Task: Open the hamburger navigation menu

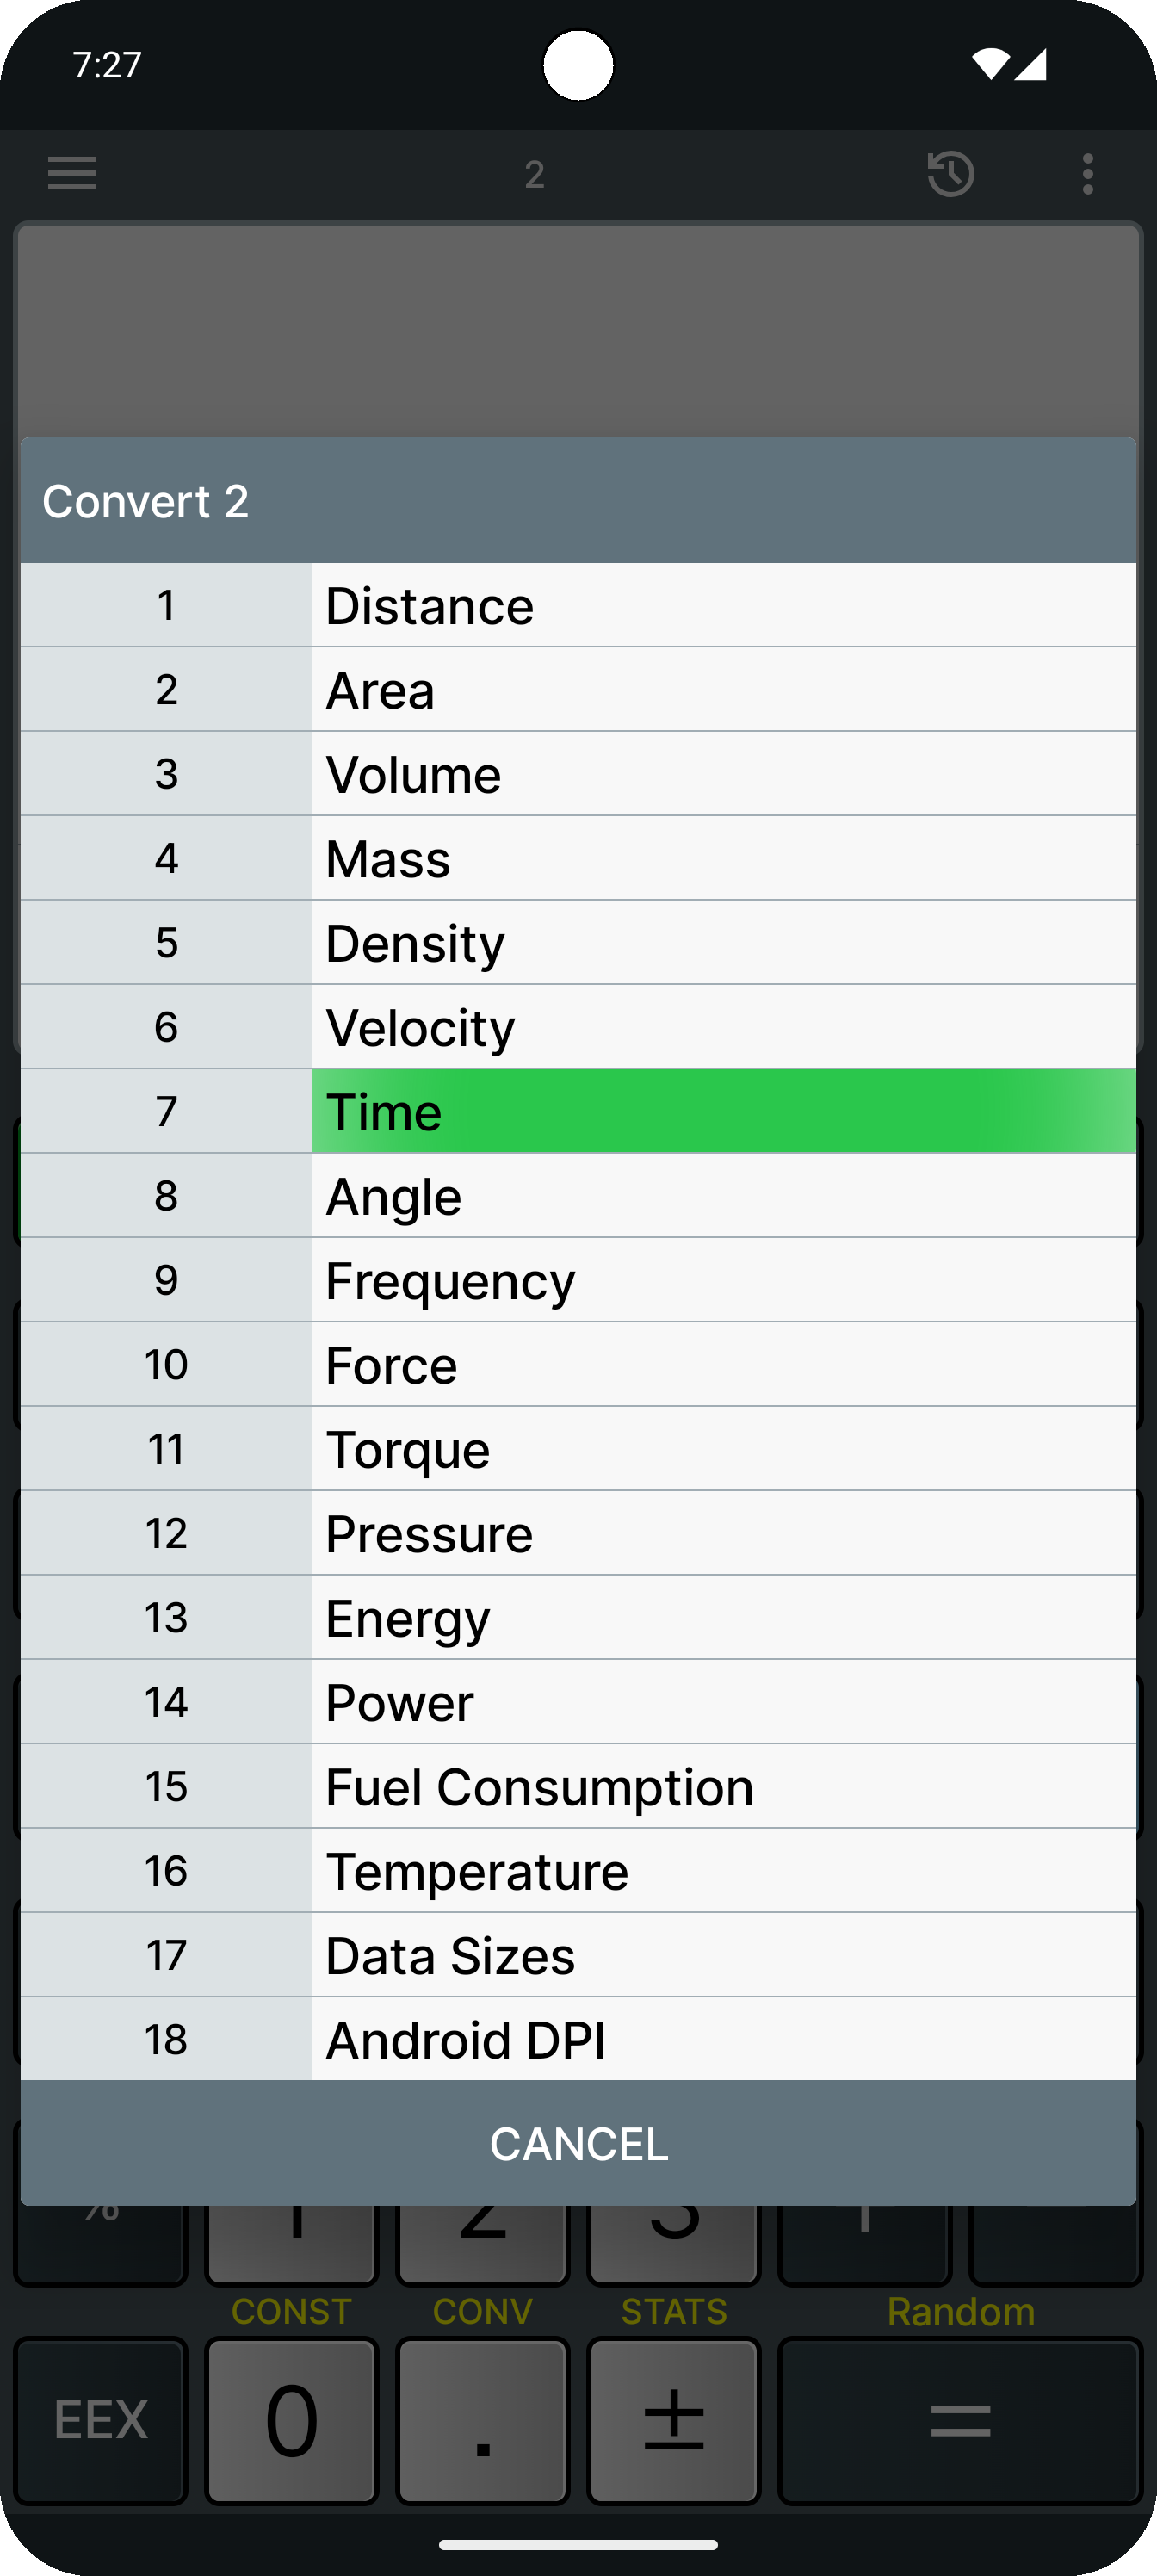Action: tap(72, 173)
